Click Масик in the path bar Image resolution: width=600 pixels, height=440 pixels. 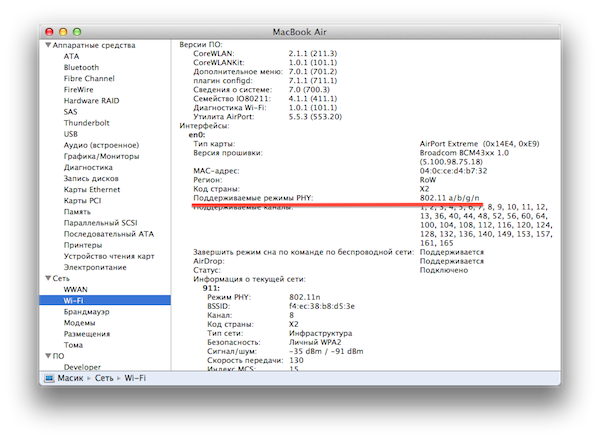click(70, 378)
